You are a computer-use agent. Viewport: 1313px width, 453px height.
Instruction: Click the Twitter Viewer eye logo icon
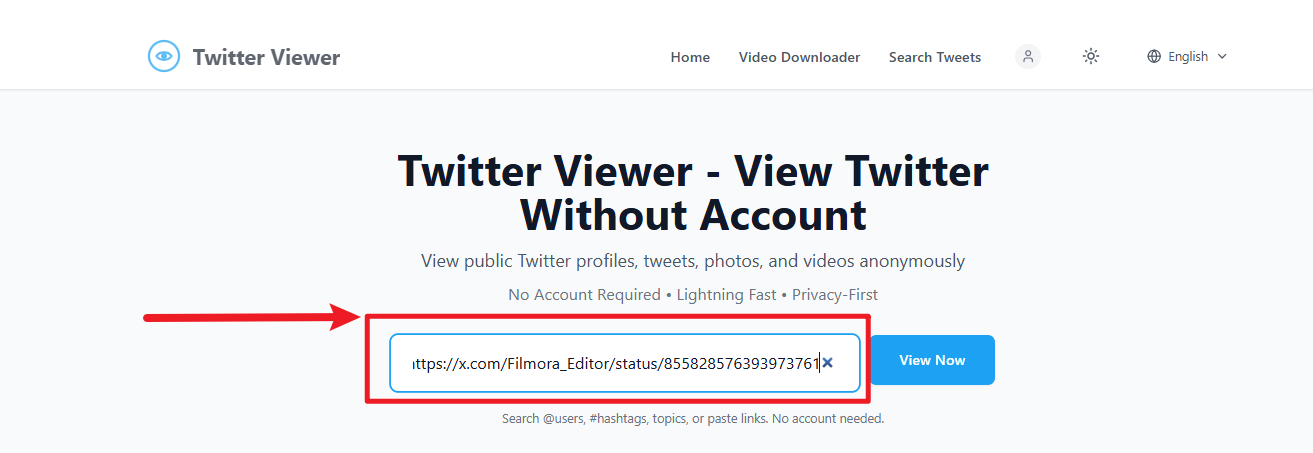[x=164, y=56]
